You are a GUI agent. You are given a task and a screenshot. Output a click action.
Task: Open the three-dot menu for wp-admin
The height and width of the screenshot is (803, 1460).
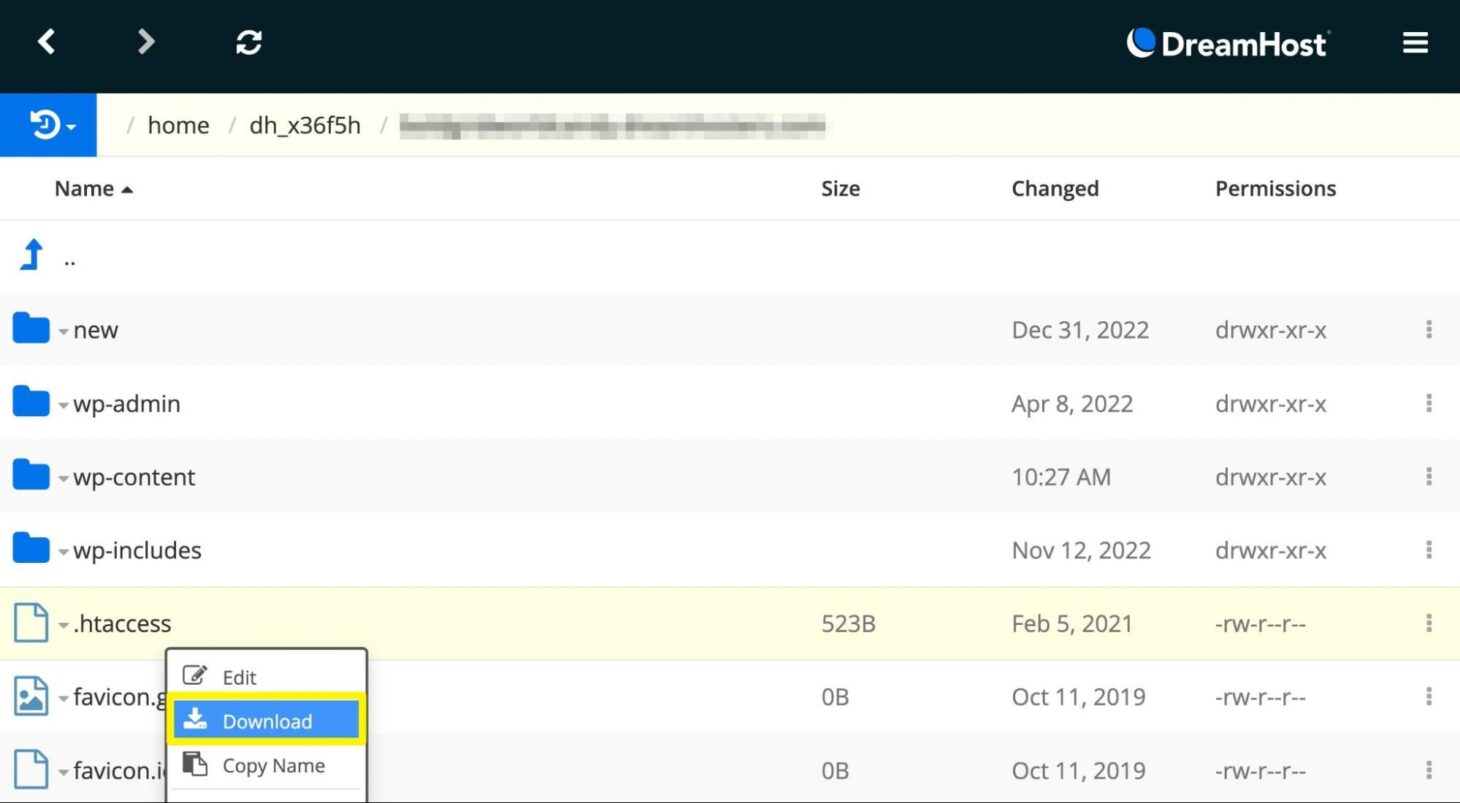point(1429,403)
